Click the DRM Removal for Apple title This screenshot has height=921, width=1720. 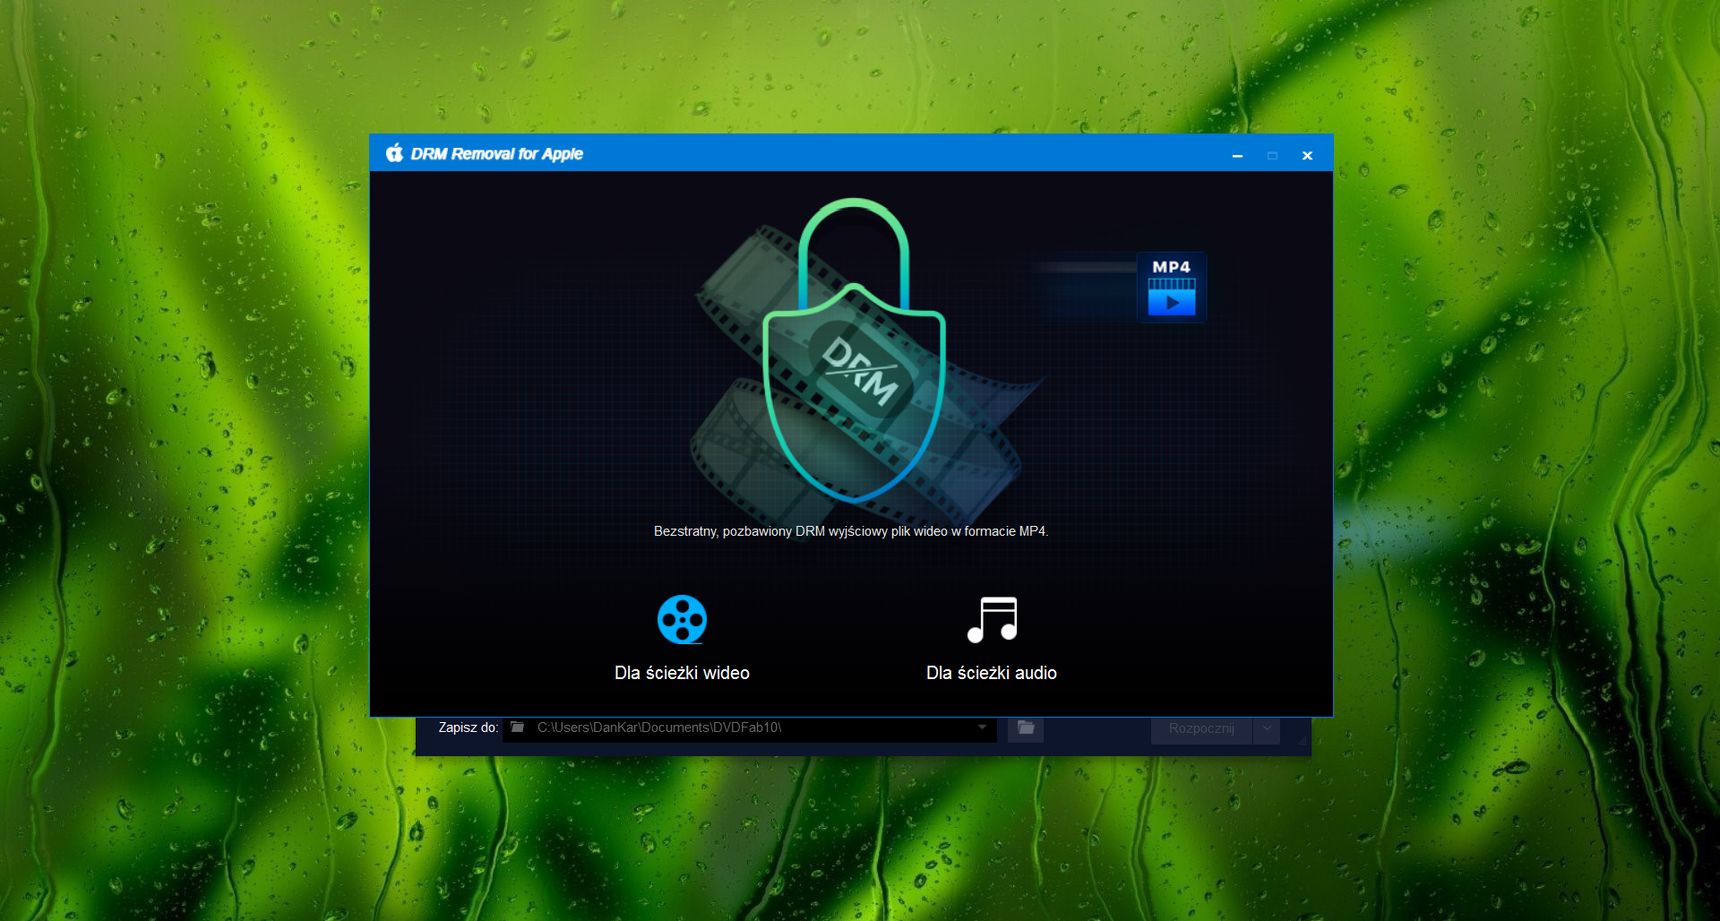point(497,153)
